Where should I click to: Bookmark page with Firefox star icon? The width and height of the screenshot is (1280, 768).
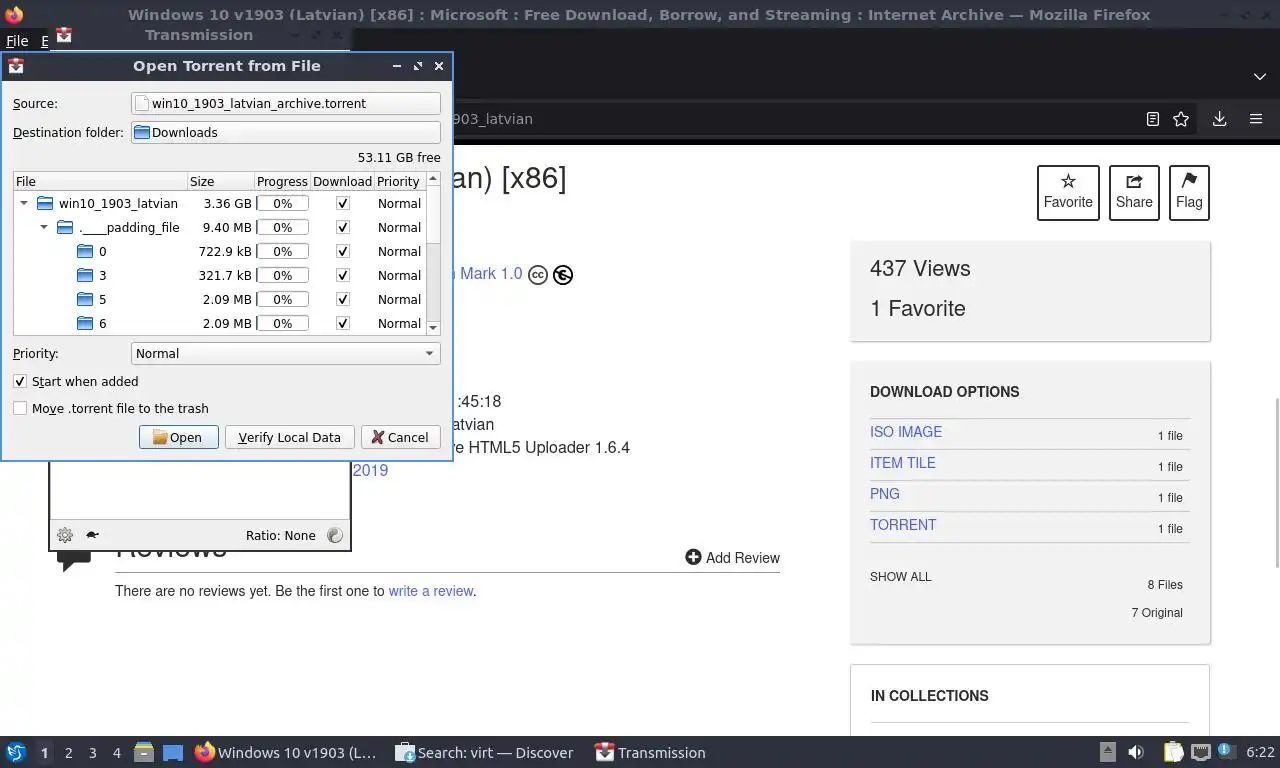(x=1181, y=119)
